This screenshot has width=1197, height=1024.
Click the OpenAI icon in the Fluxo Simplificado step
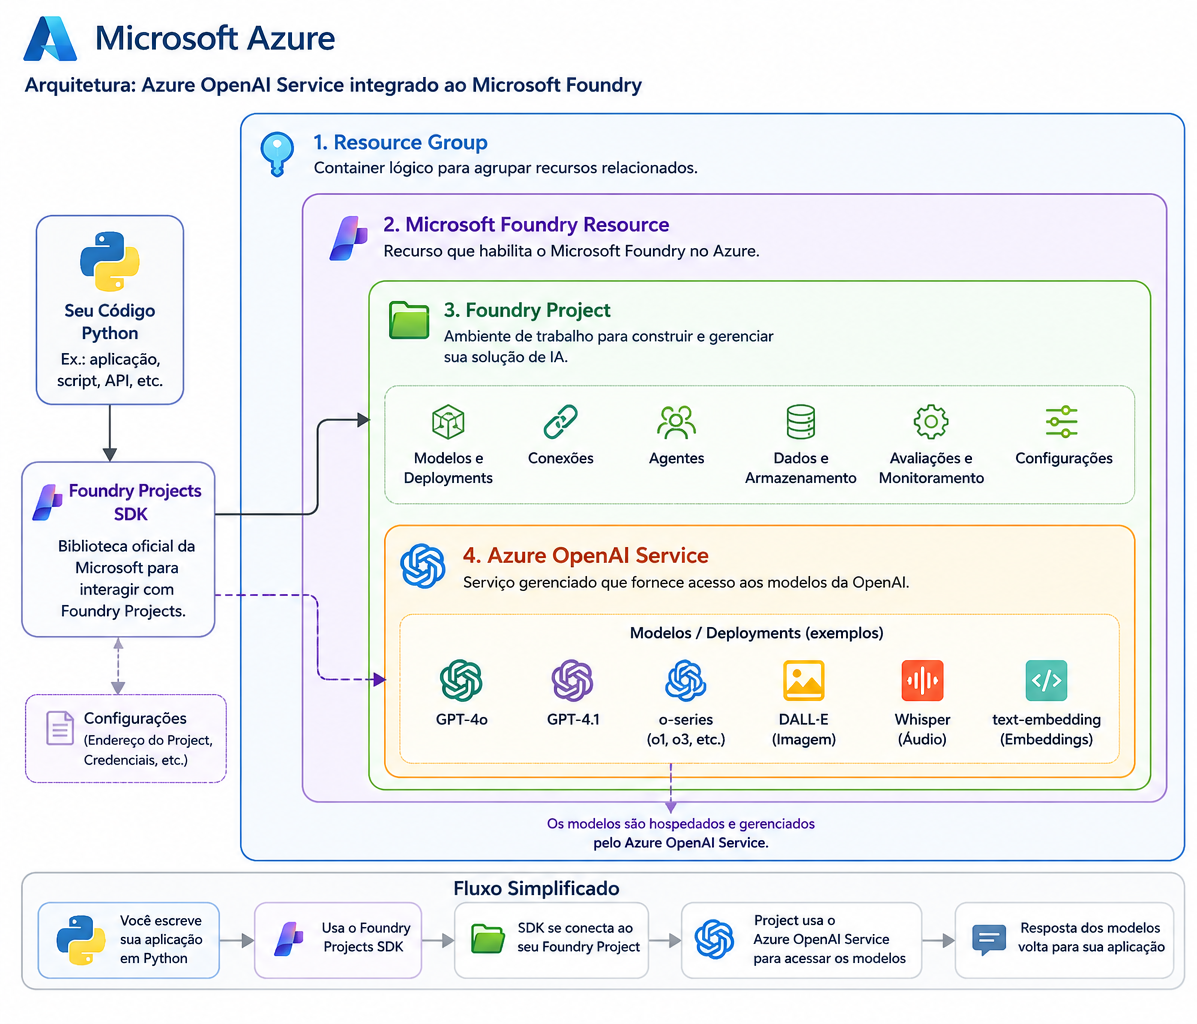715,939
